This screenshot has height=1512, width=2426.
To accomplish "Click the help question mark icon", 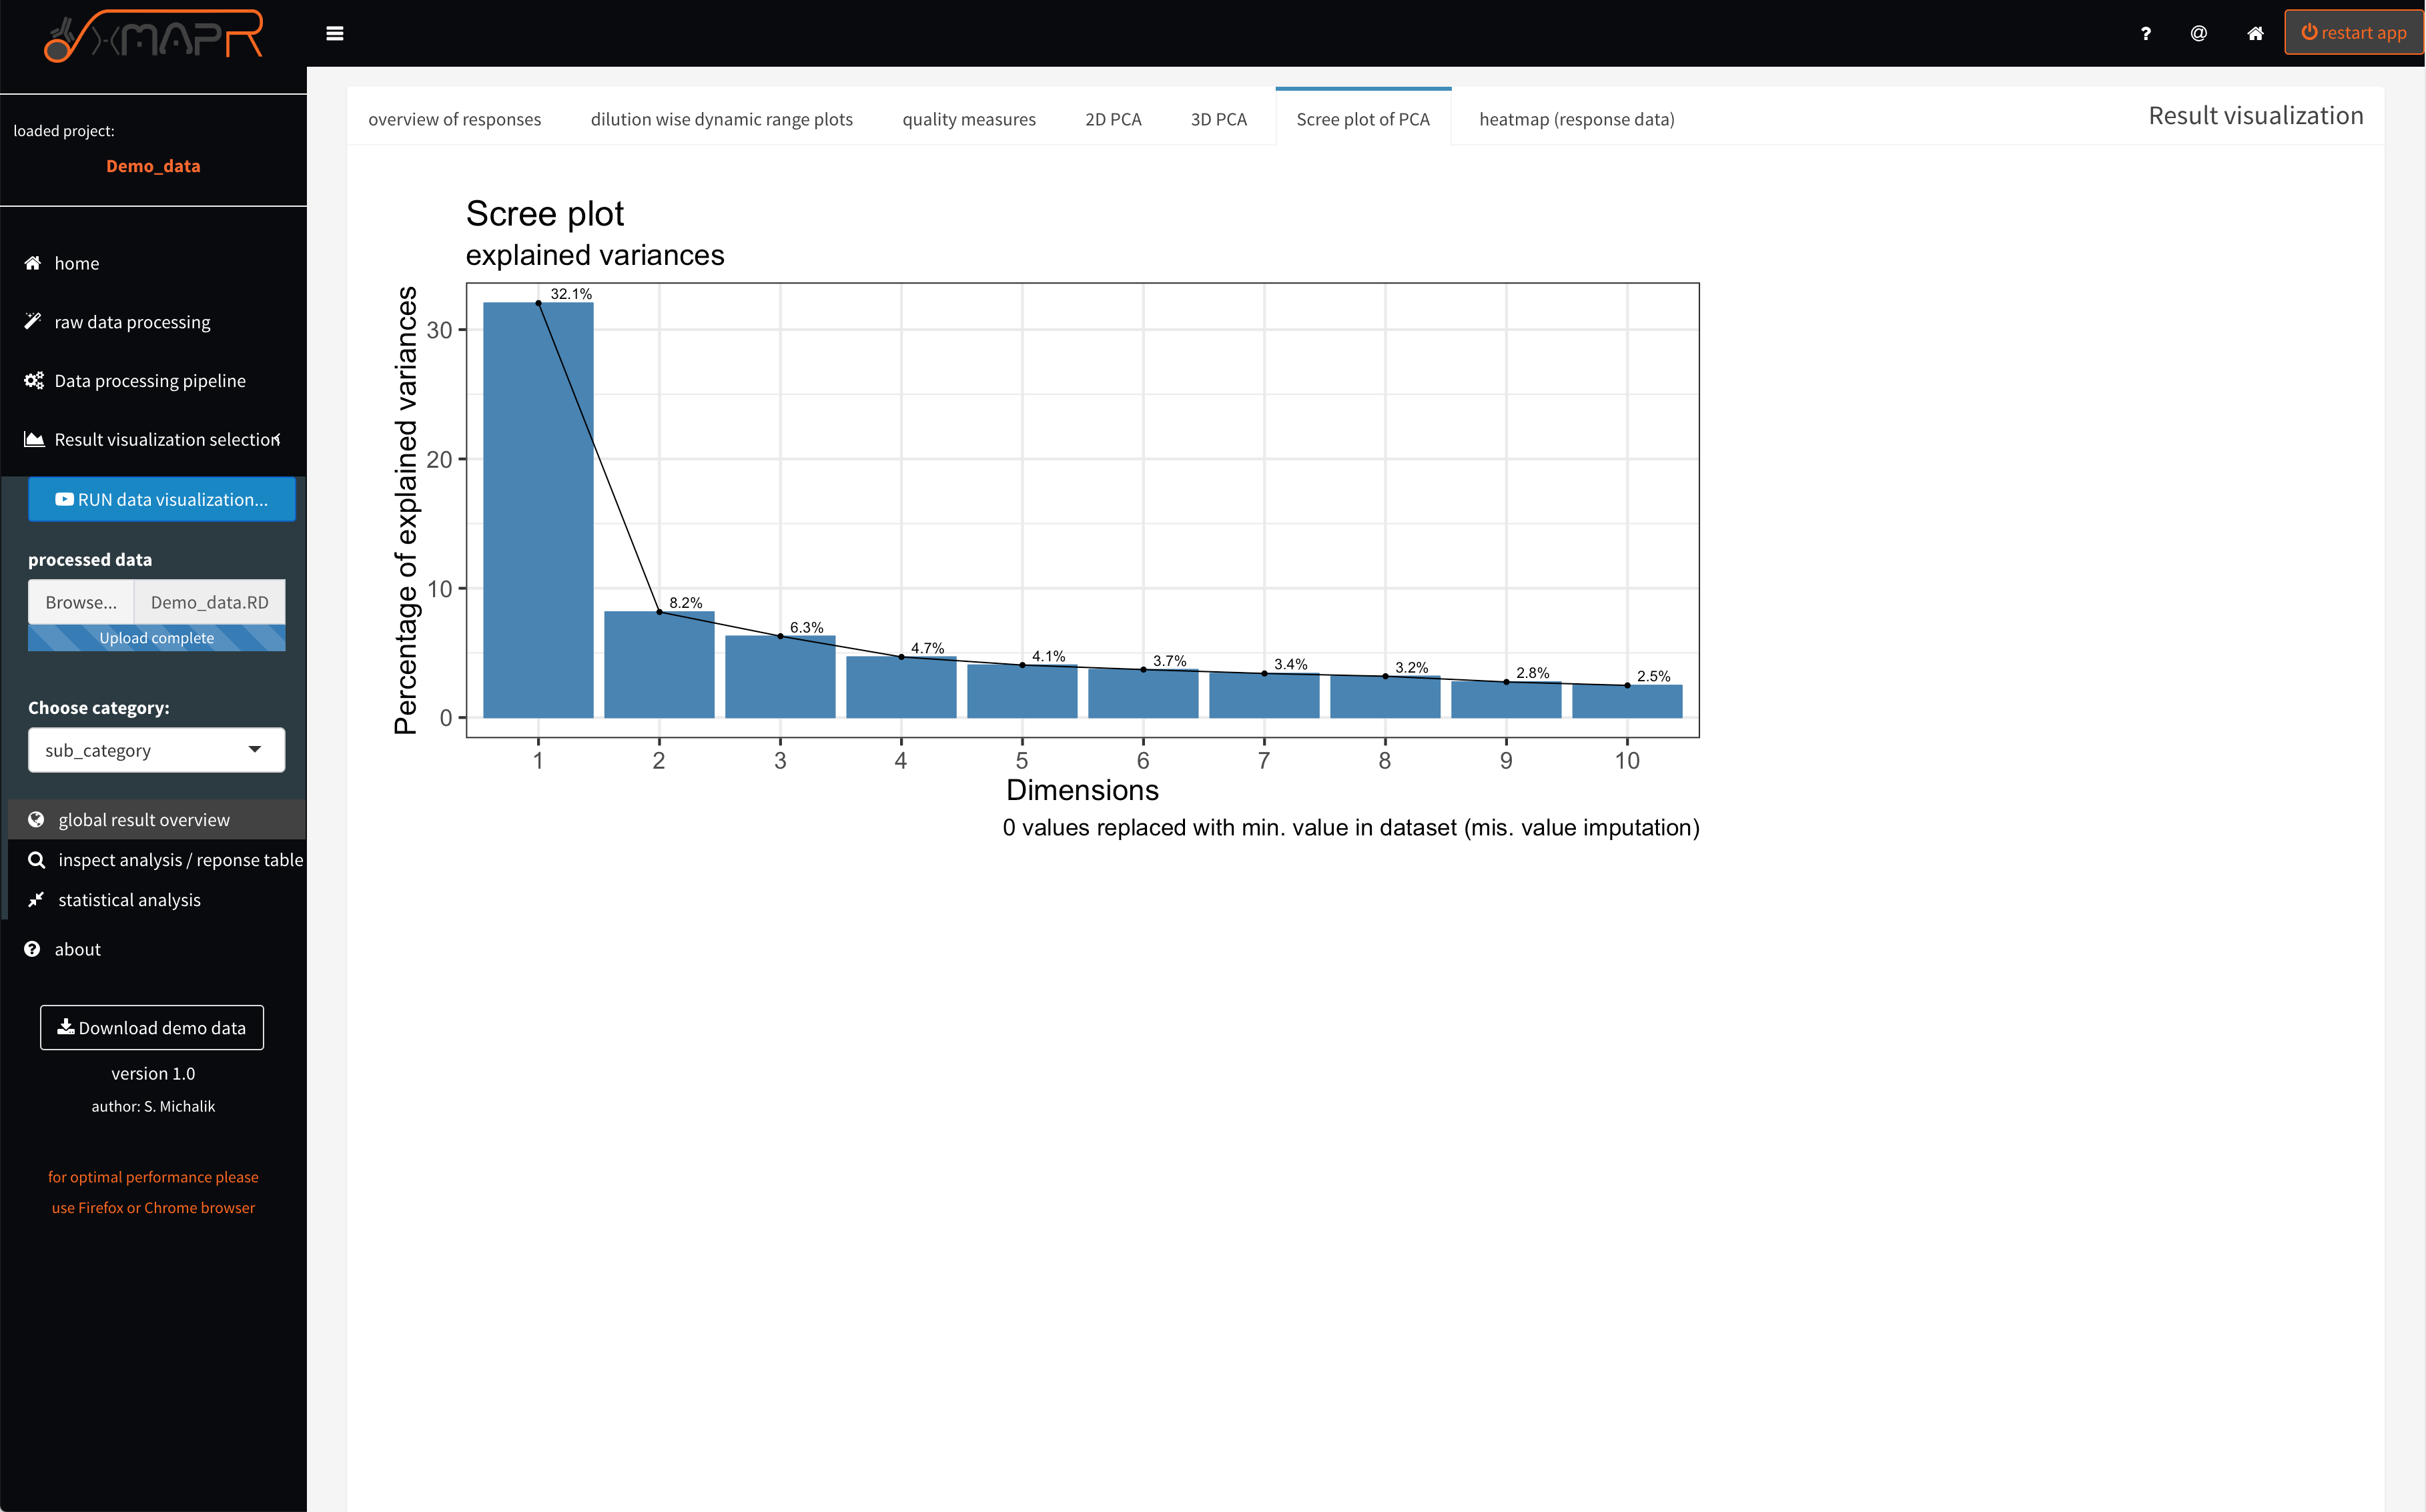I will click(2145, 33).
